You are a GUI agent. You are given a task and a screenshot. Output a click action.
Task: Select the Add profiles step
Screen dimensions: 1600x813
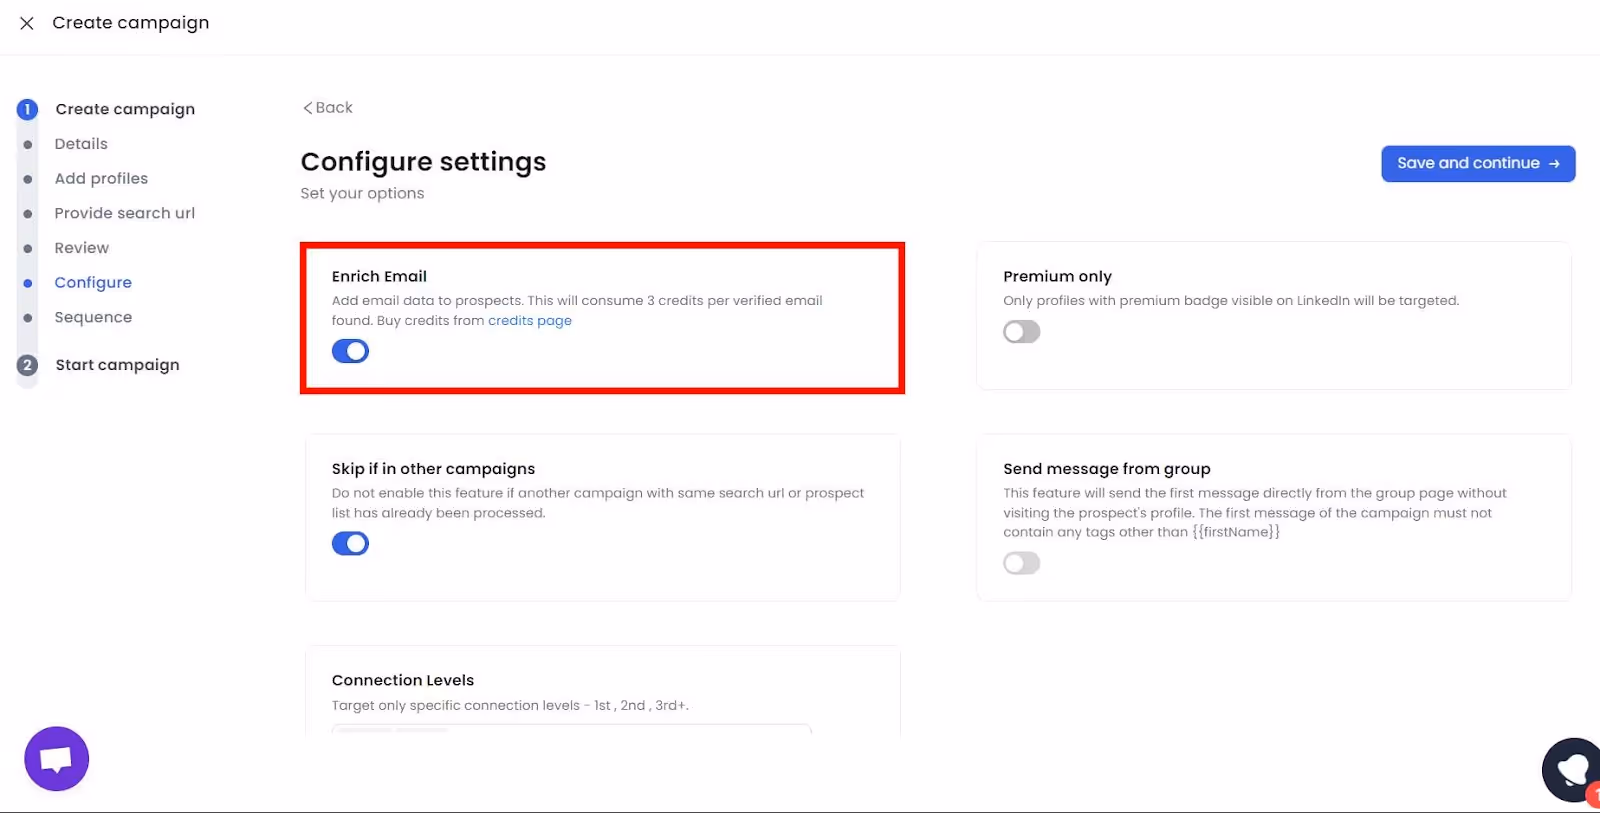pos(101,178)
